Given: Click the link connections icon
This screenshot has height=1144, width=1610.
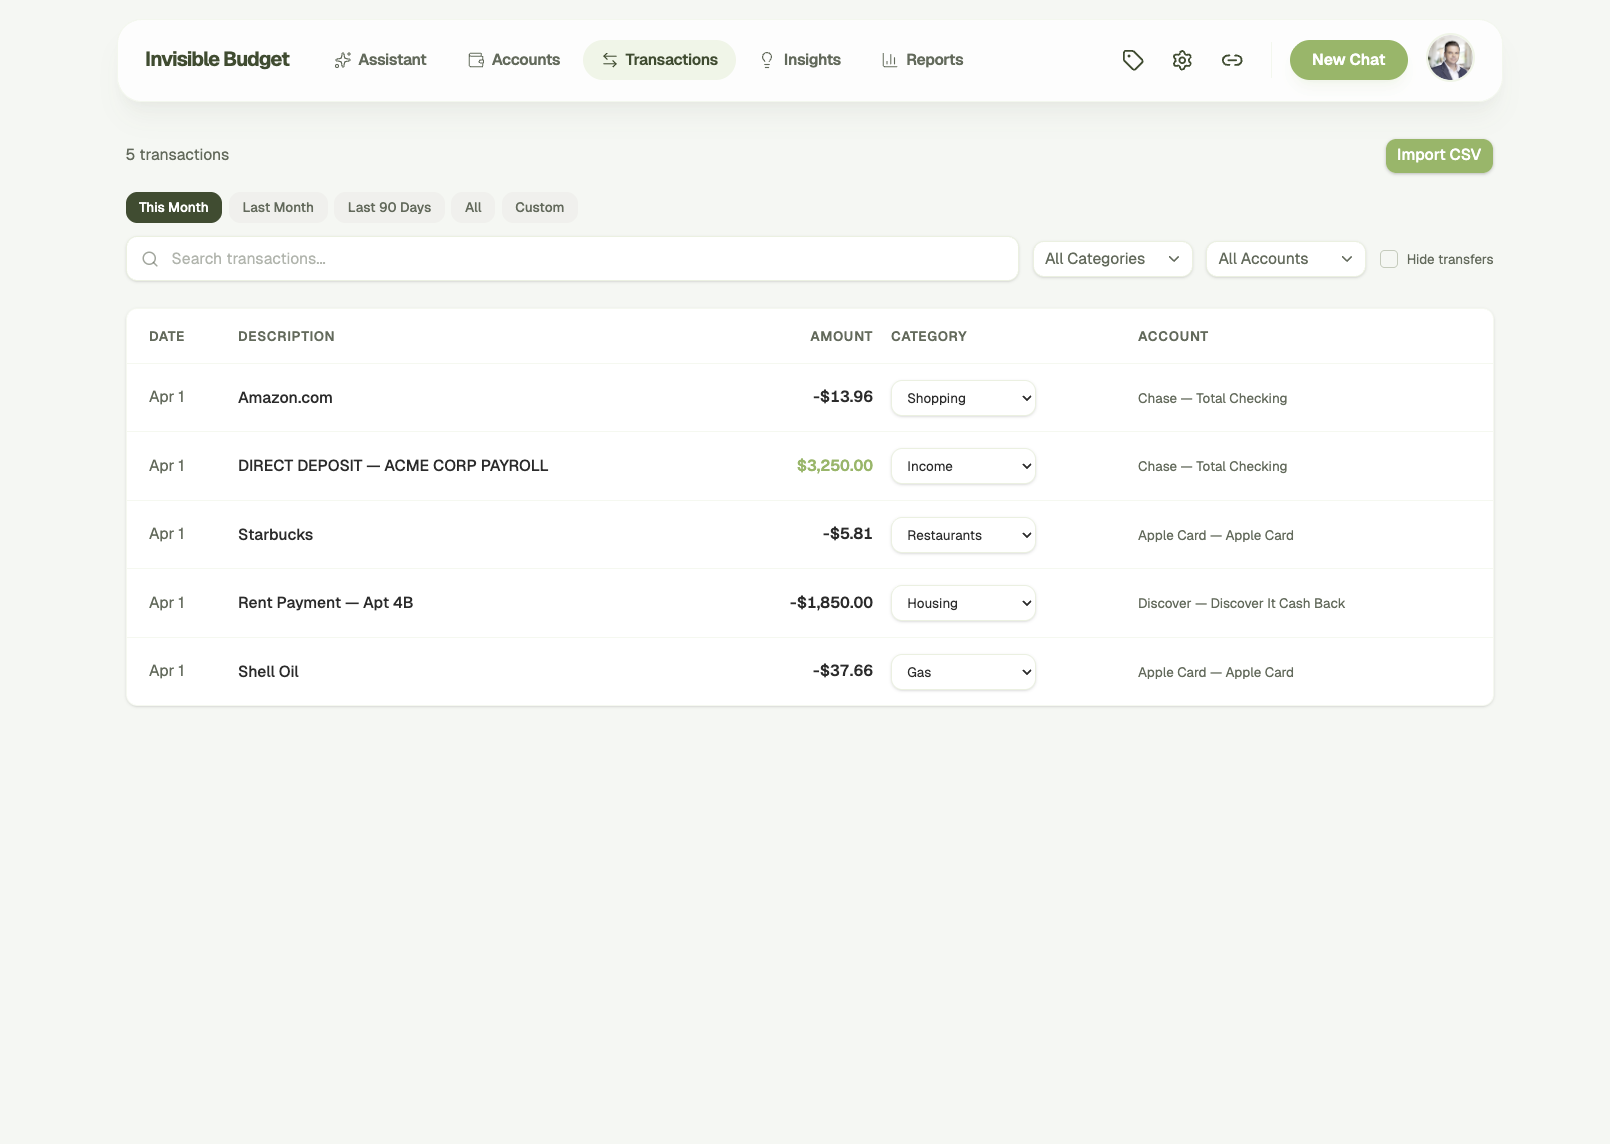Looking at the screenshot, I should tap(1232, 60).
